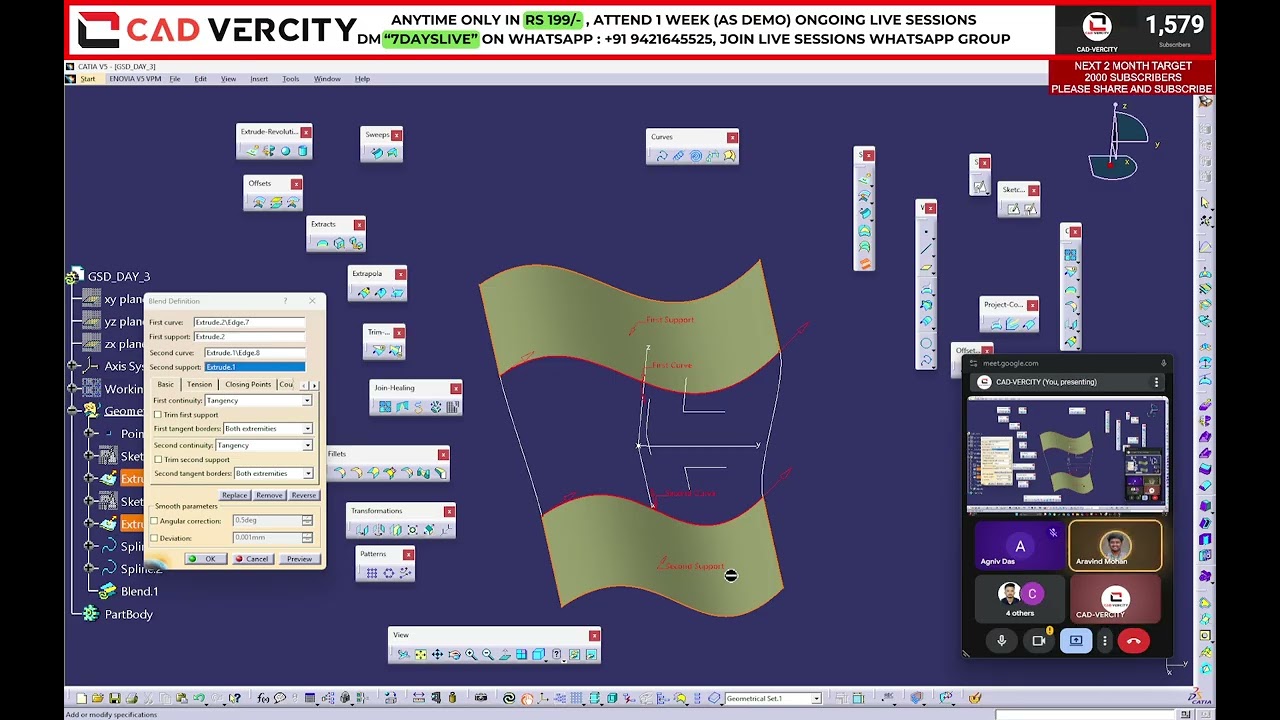Click the First curve input field
1280x720 pixels.
(249, 323)
